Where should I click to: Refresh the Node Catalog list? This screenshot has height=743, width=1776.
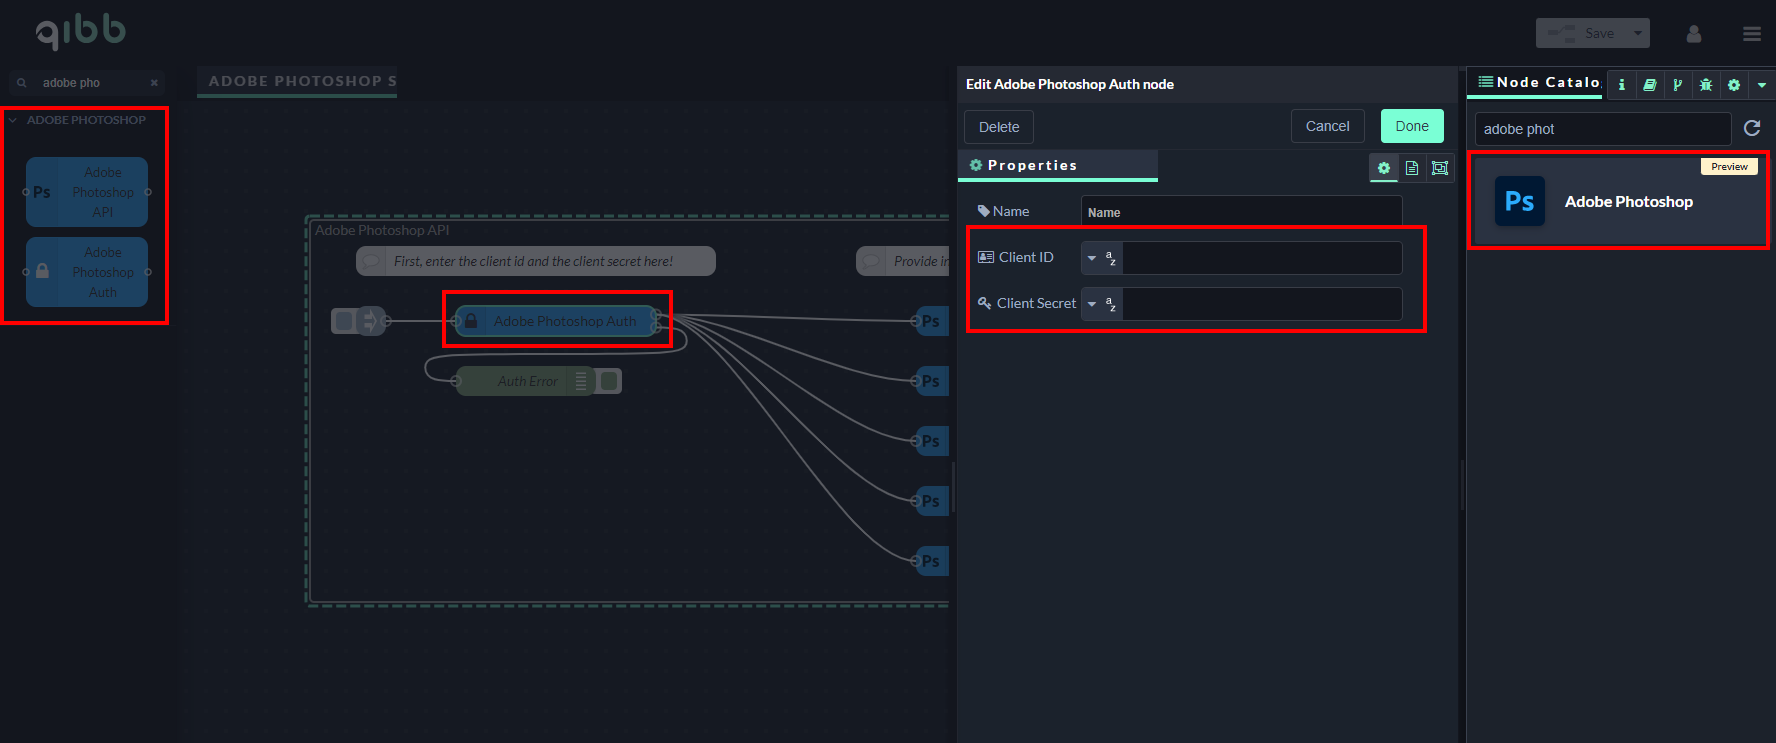1751,128
